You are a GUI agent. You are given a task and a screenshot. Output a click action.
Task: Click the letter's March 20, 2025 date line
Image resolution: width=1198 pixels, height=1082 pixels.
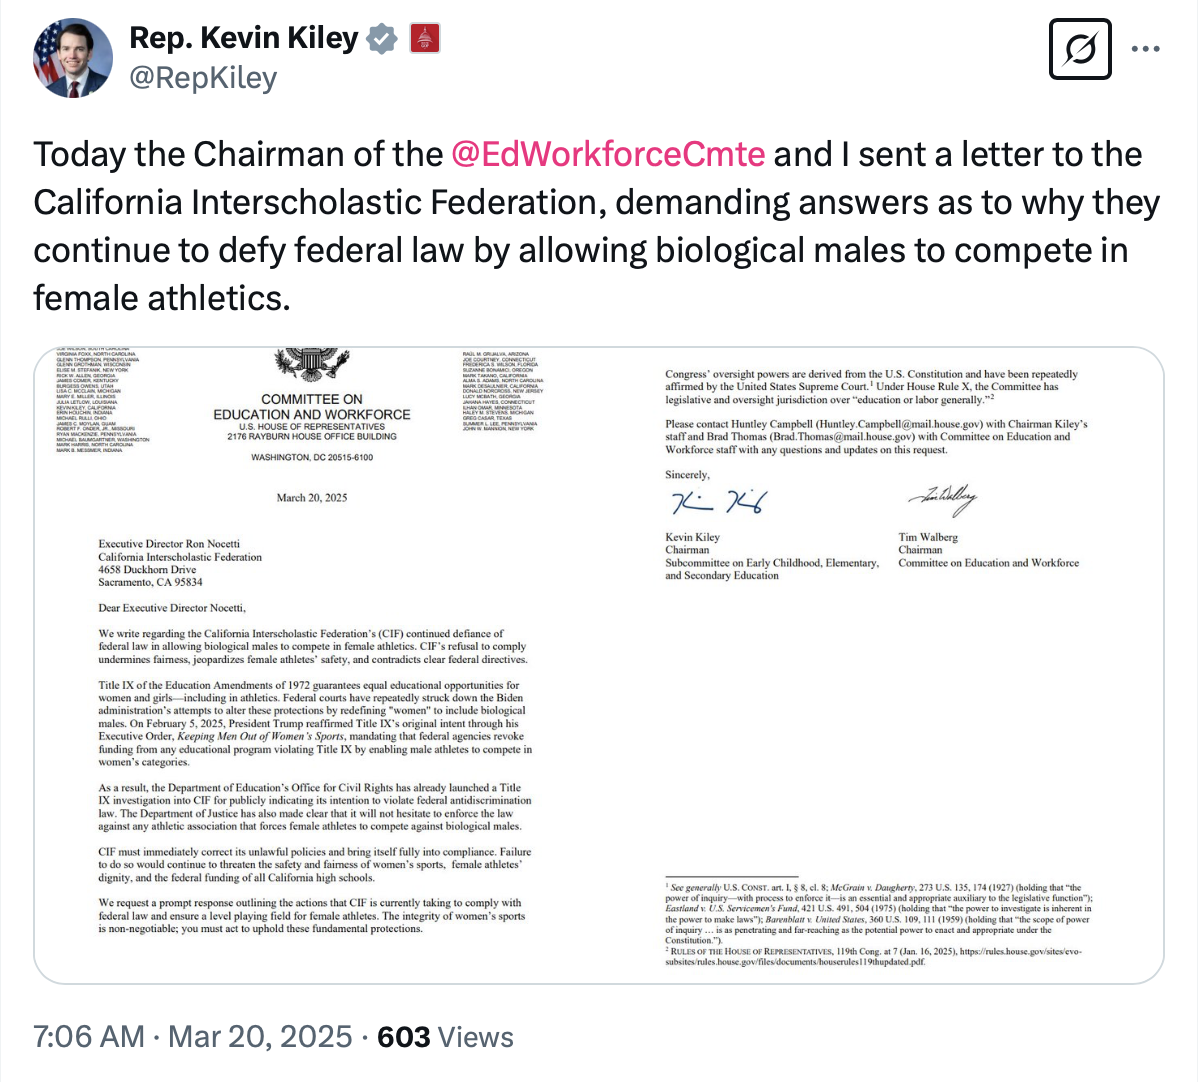pyautogui.click(x=312, y=498)
